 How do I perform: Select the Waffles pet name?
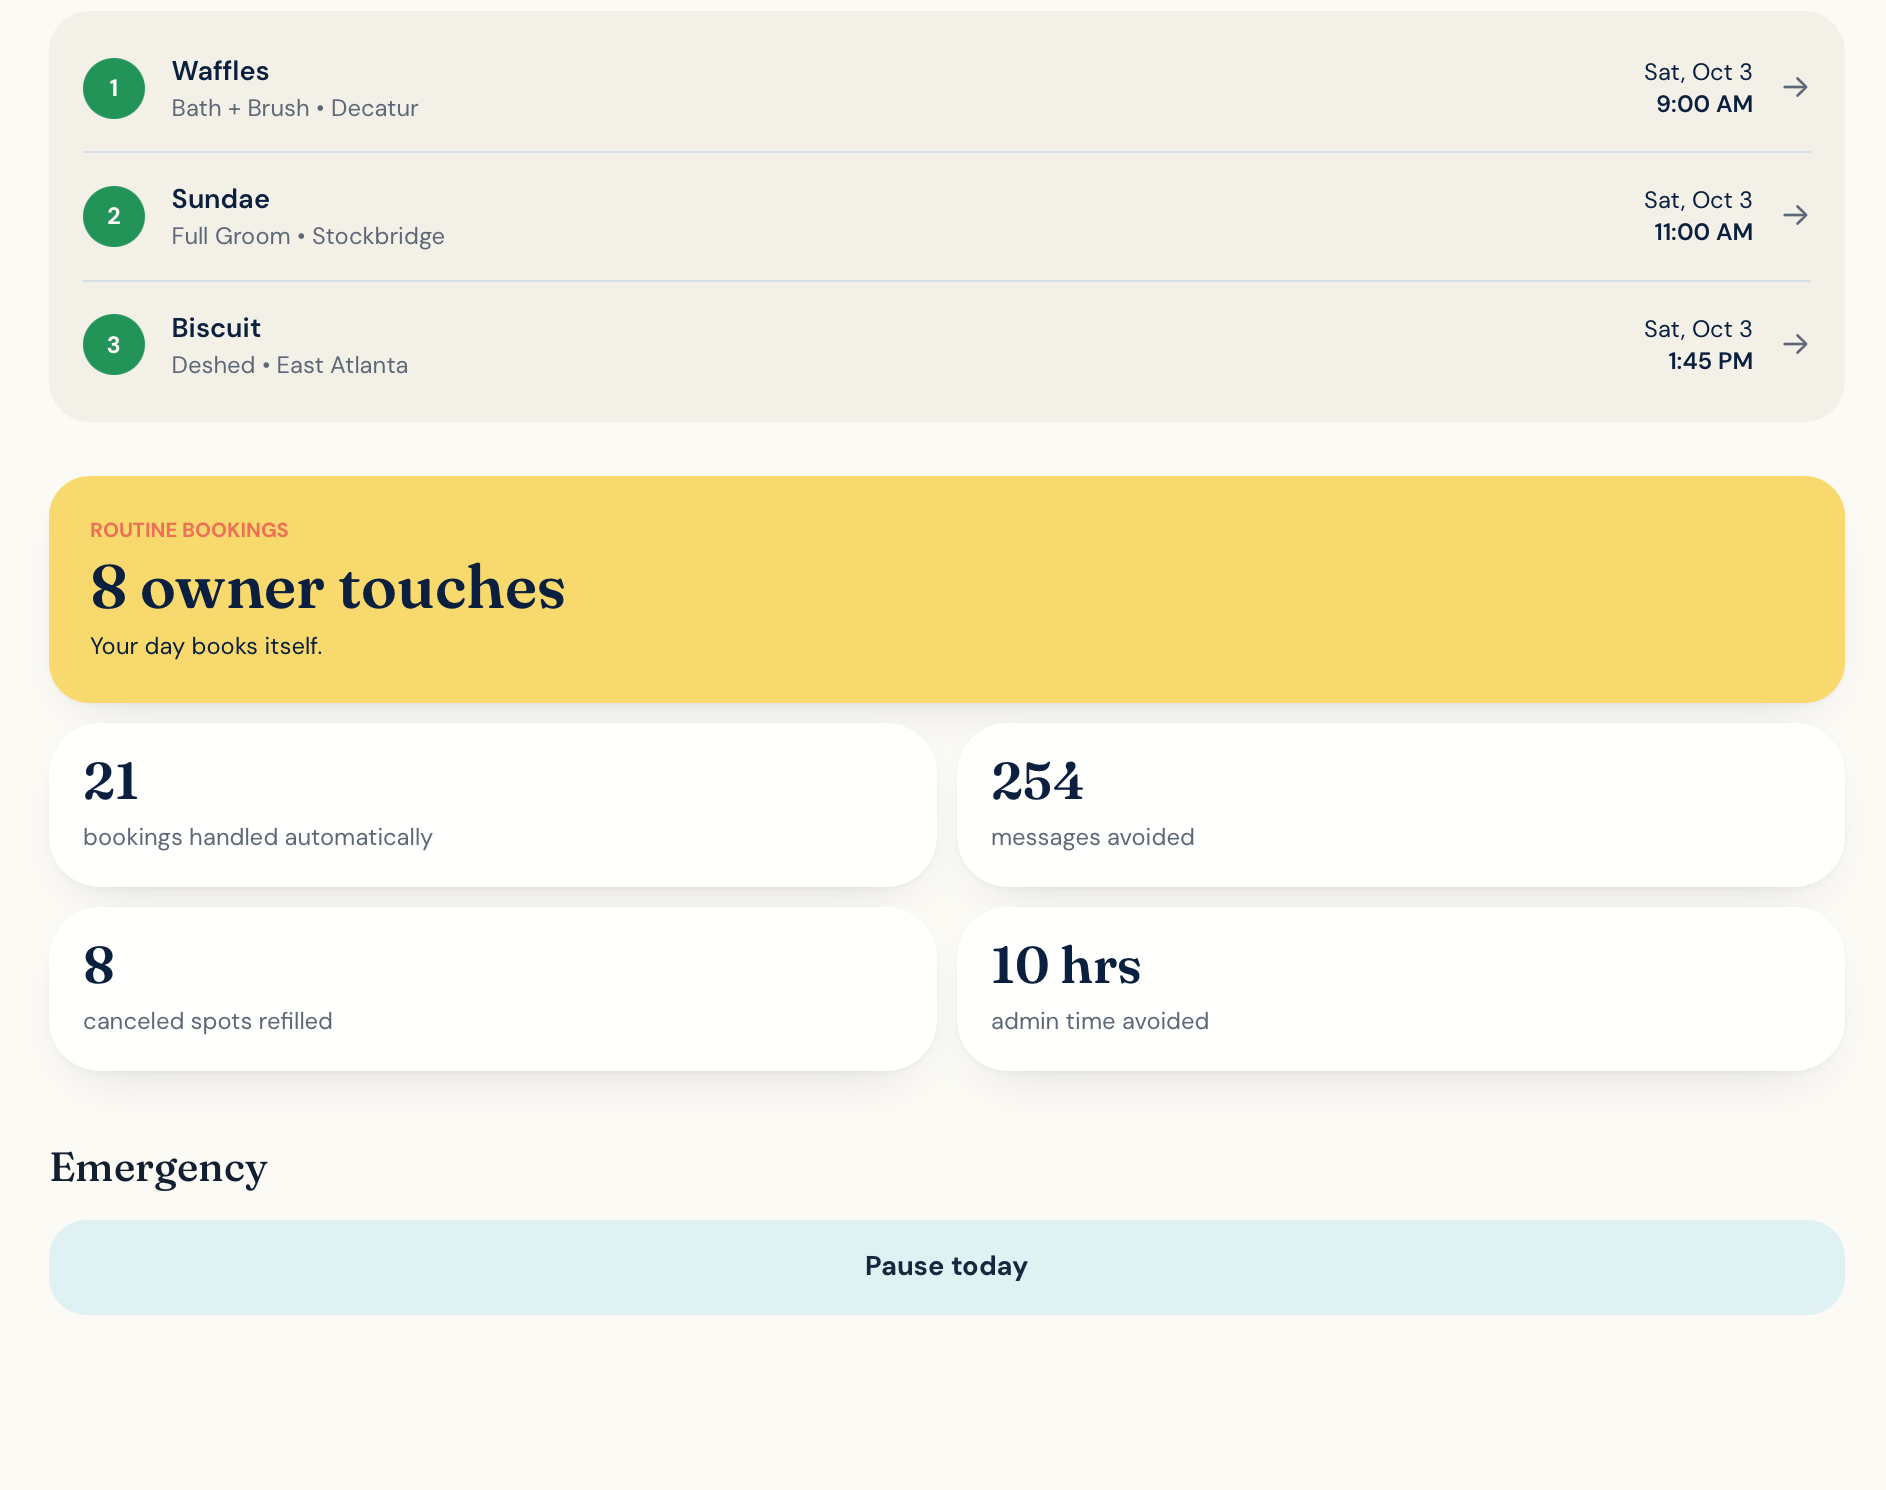pyautogui.click(x=220, y=71)
